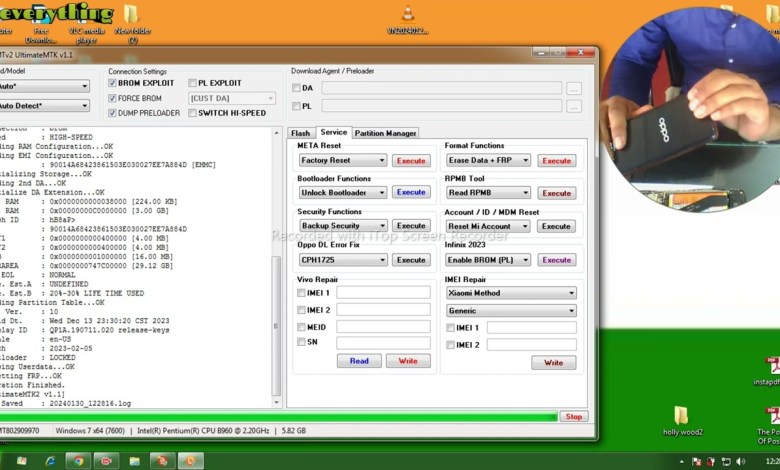This screenshot has width=780, height=470.
Task: Check IMEI 2 in the IMEI Repair section
Action: click(450, 345)
